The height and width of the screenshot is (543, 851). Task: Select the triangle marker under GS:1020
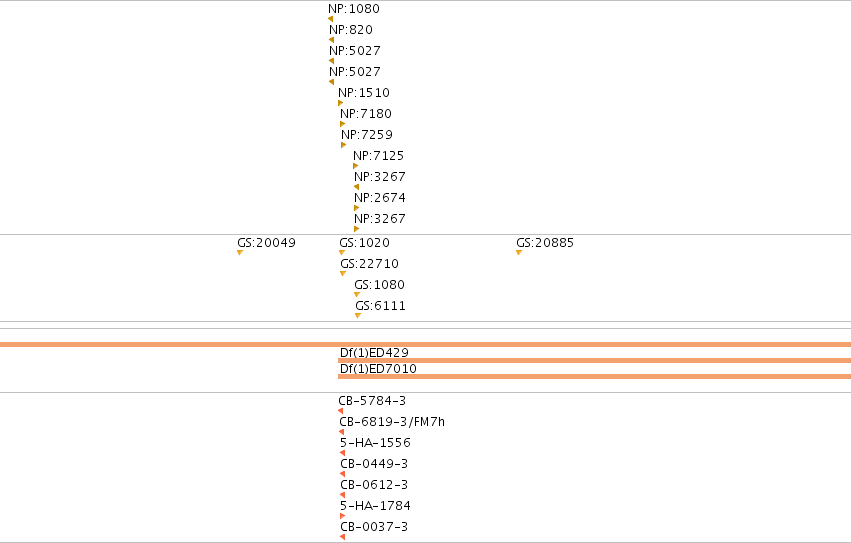[342, 252]
